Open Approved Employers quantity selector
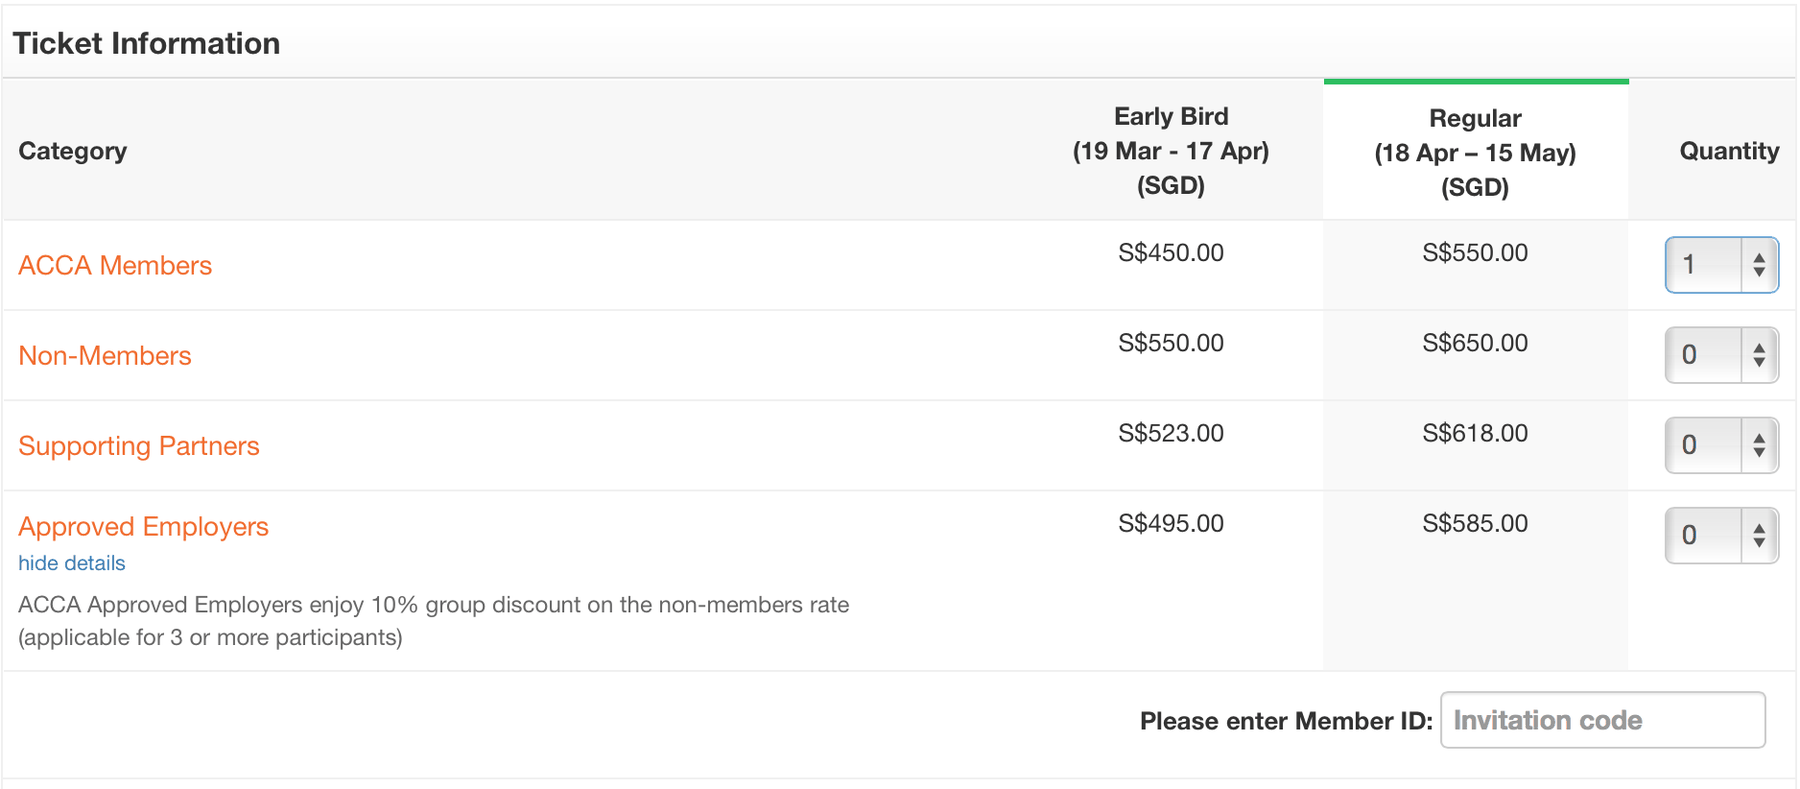Image resolution: width=1800 pixels, height=789 pixels. point(1721,535)
